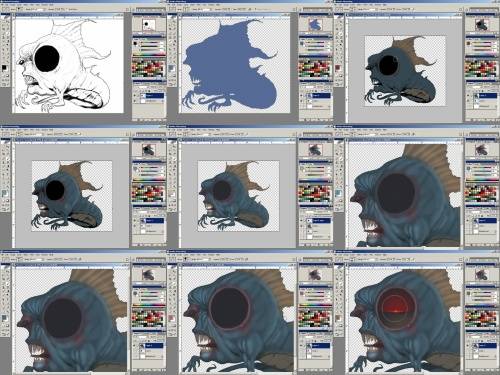500x375 pixels.
Task: Click Layers panel trash icon in line-art sketch window
Action: pyautogui.click(x=162, y=120)
